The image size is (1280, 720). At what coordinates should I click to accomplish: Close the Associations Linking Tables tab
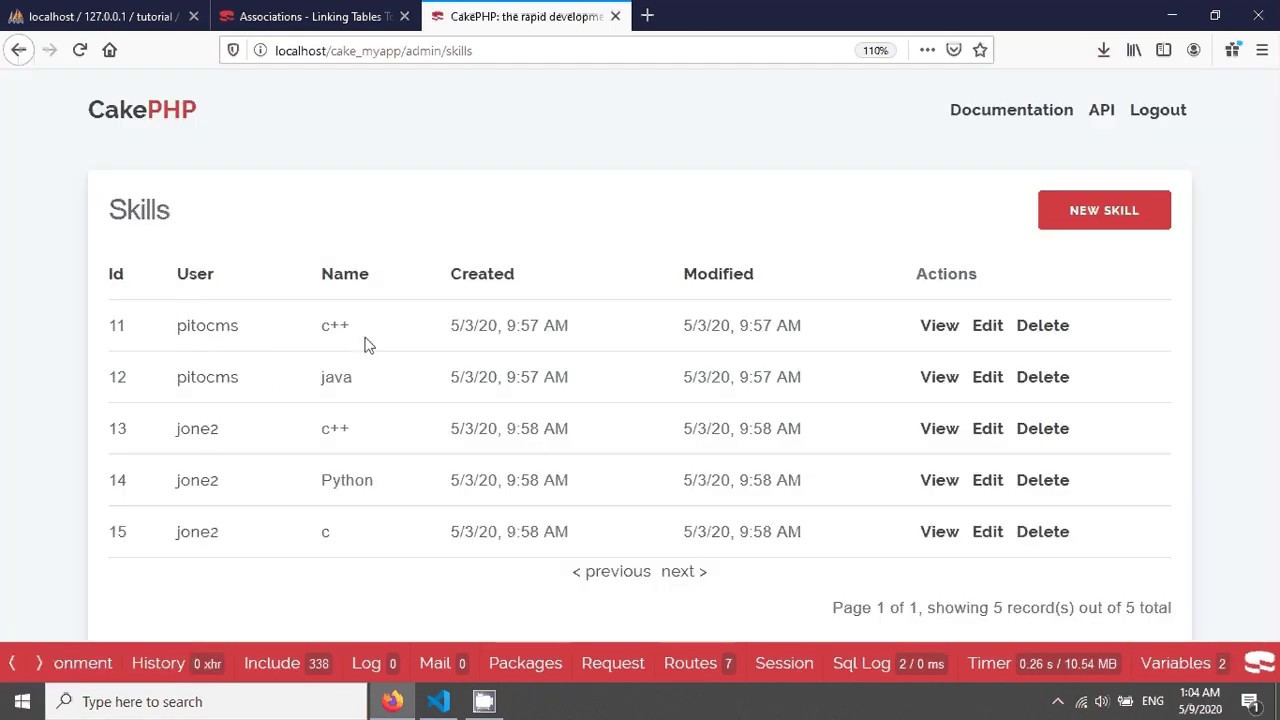[404, 16]
